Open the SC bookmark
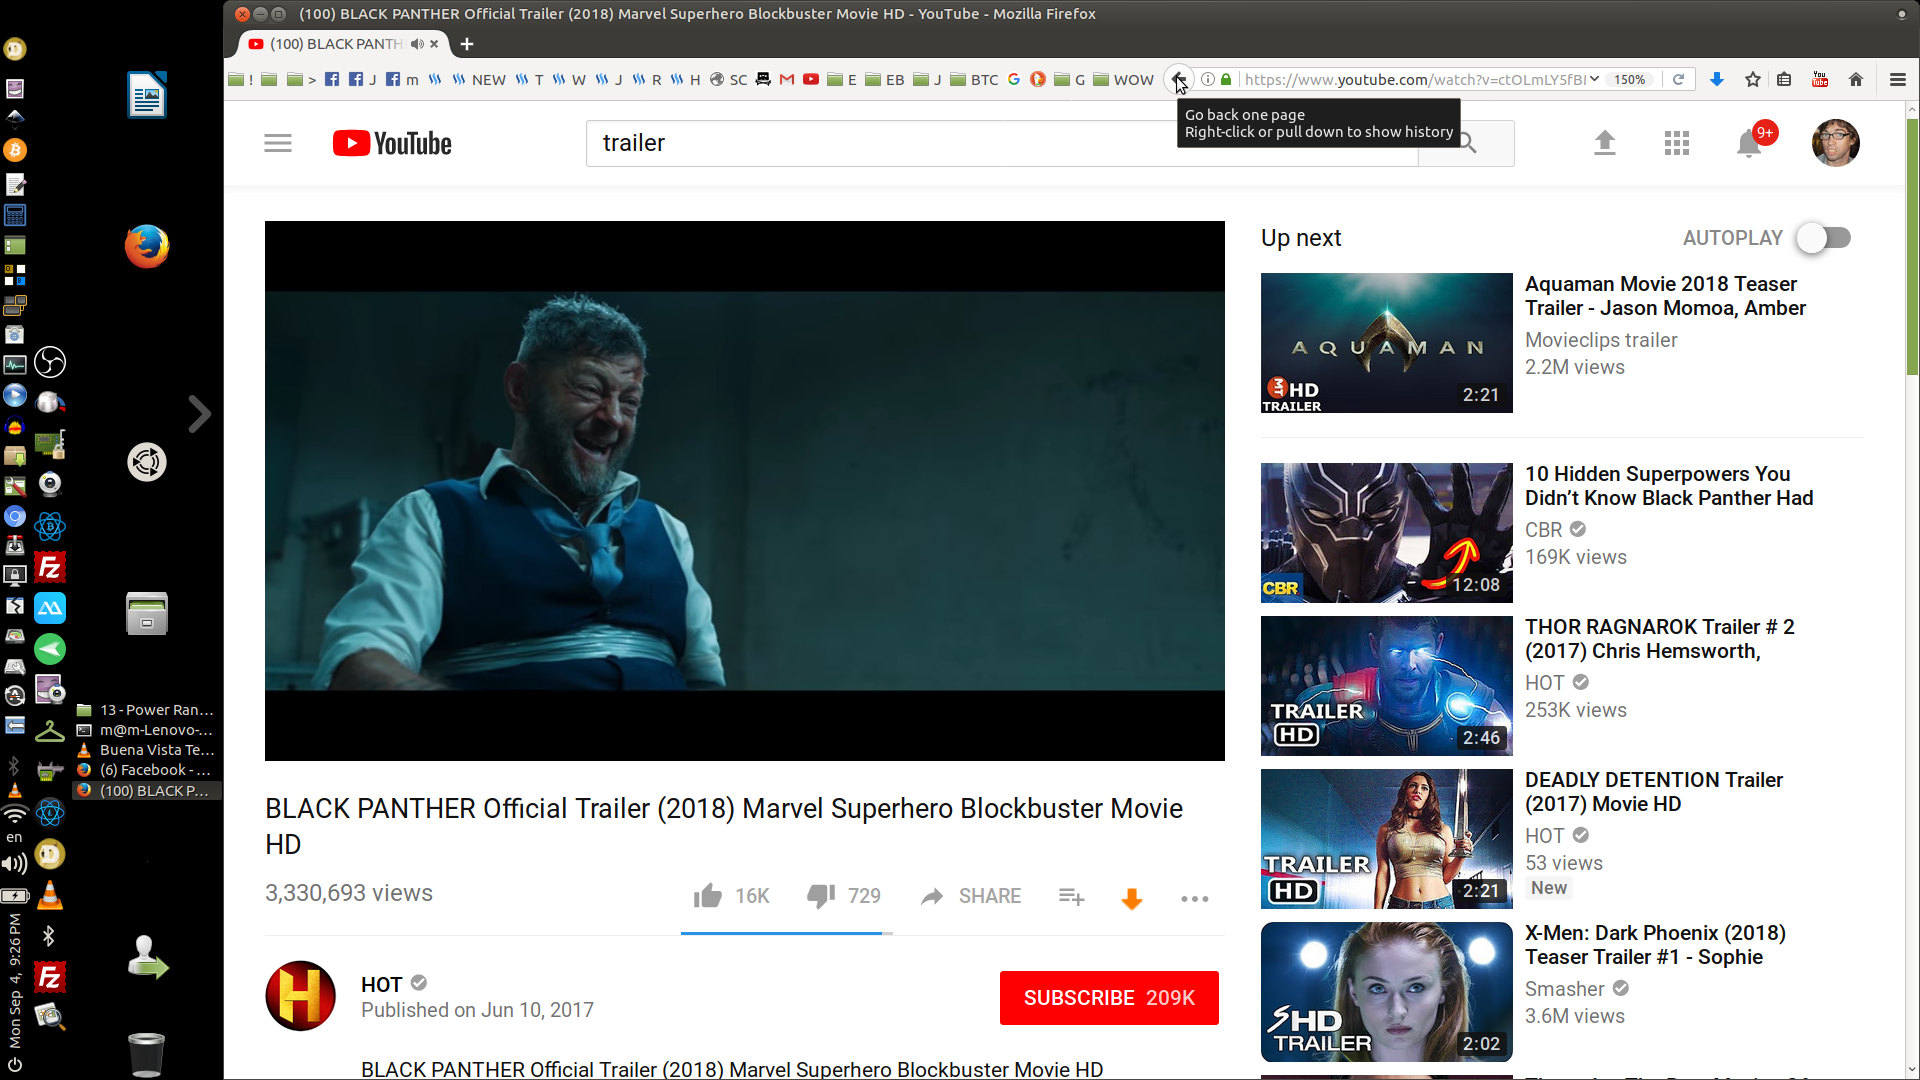Viewport: 1920px width, 1080px height. click(x=729, y=80)
